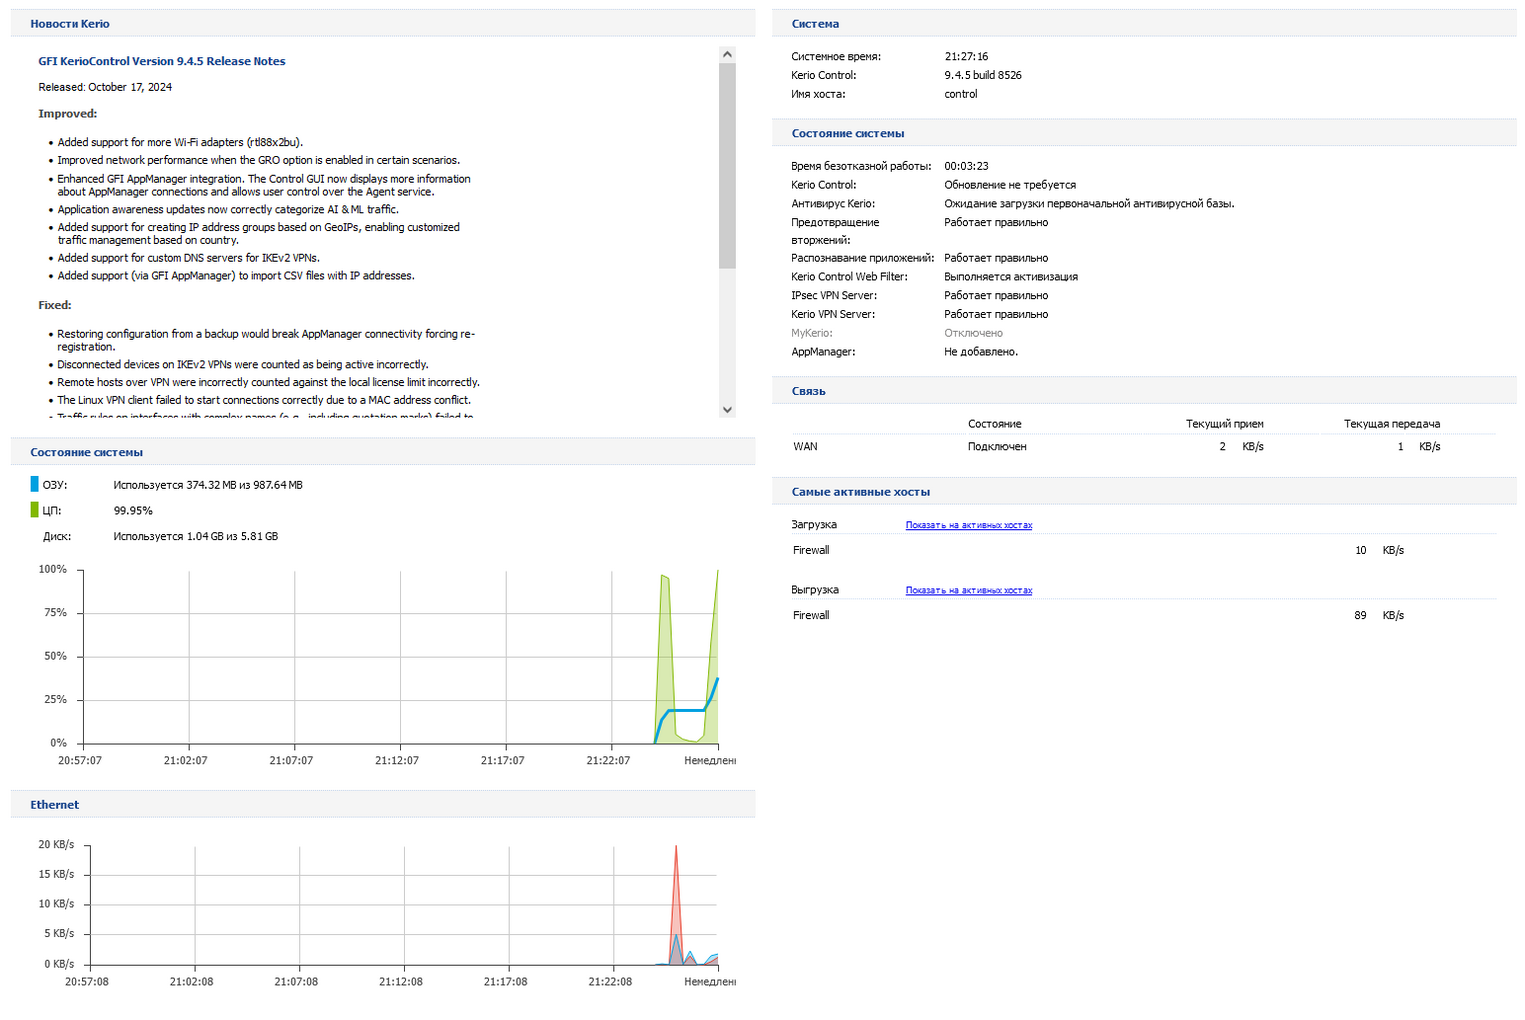Click 'Added support for more Wi-Fi adapters' note
The width and height of the screenshot is (1525, 1020).
point(180,142)
